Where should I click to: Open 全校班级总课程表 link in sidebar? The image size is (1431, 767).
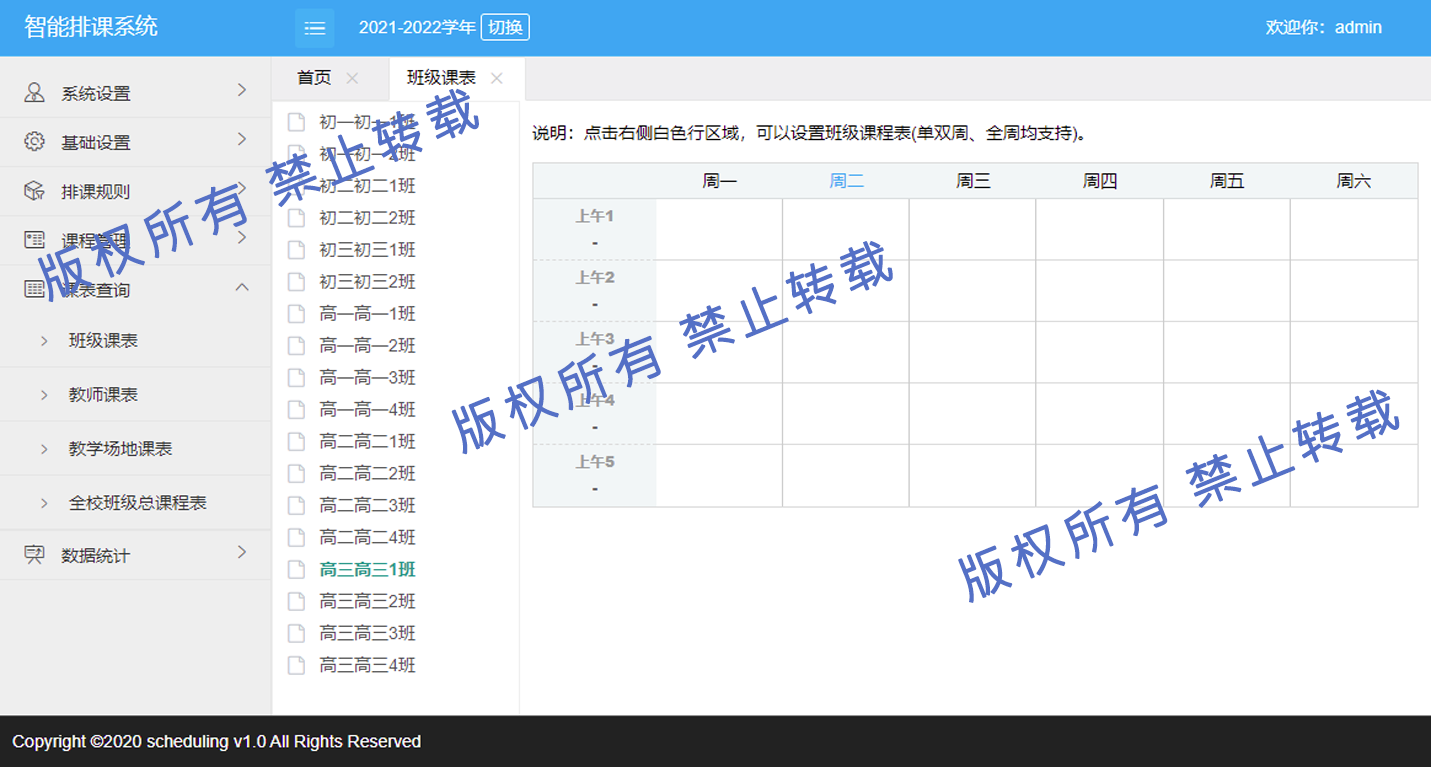137,503
